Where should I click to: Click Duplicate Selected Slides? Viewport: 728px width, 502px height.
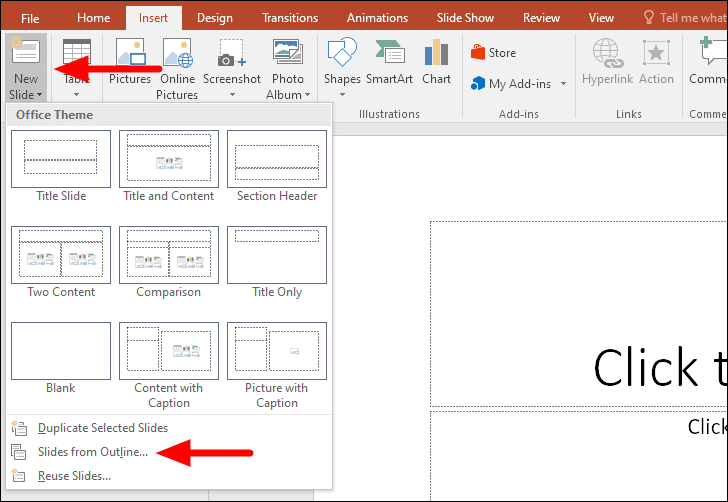tap(103, 428)
